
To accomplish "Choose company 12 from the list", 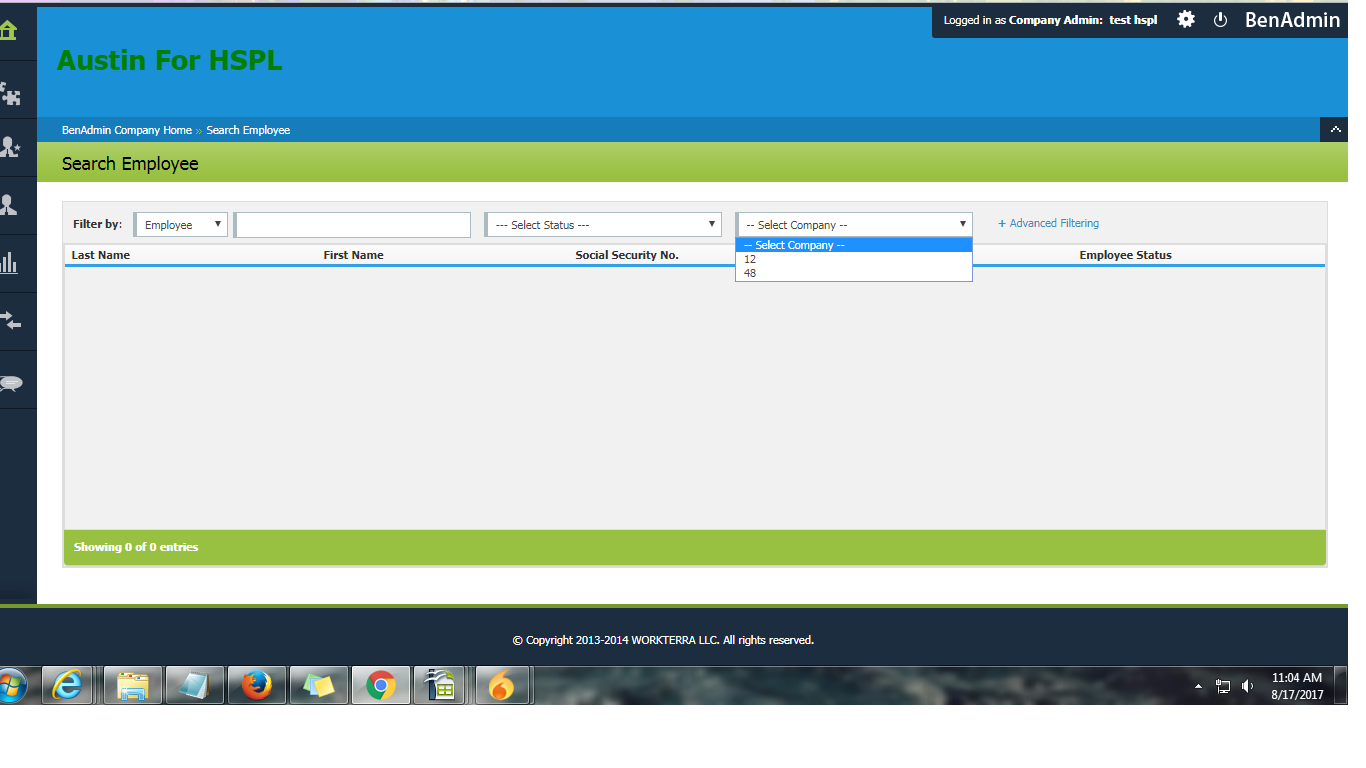I will point(751,259).
